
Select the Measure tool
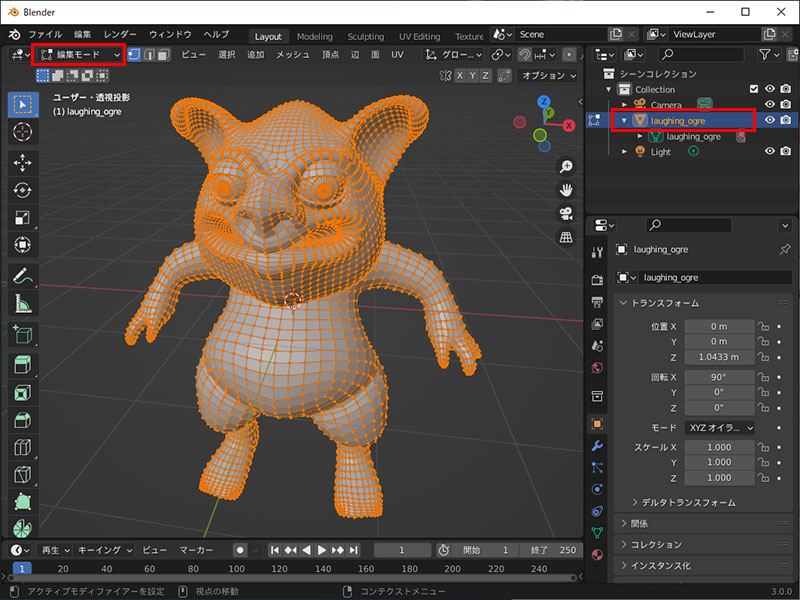pos(22,304)
